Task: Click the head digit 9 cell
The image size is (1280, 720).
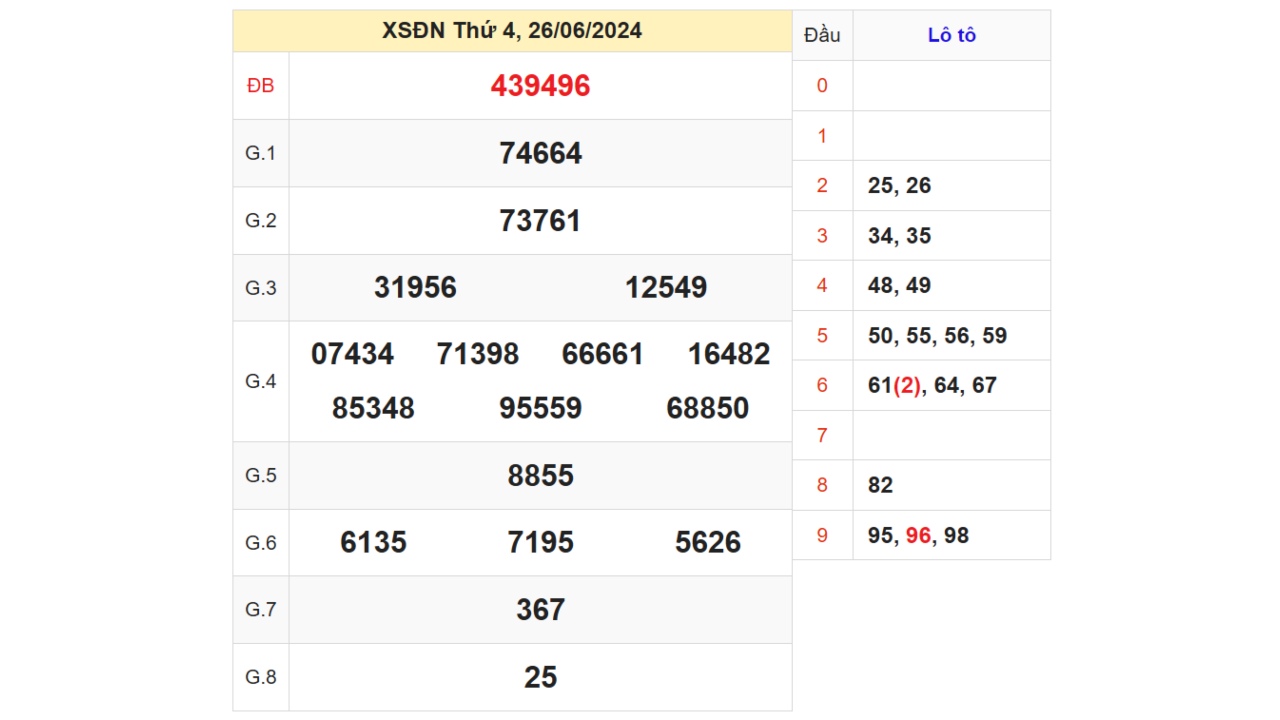Action: click(x=822, y=535)
